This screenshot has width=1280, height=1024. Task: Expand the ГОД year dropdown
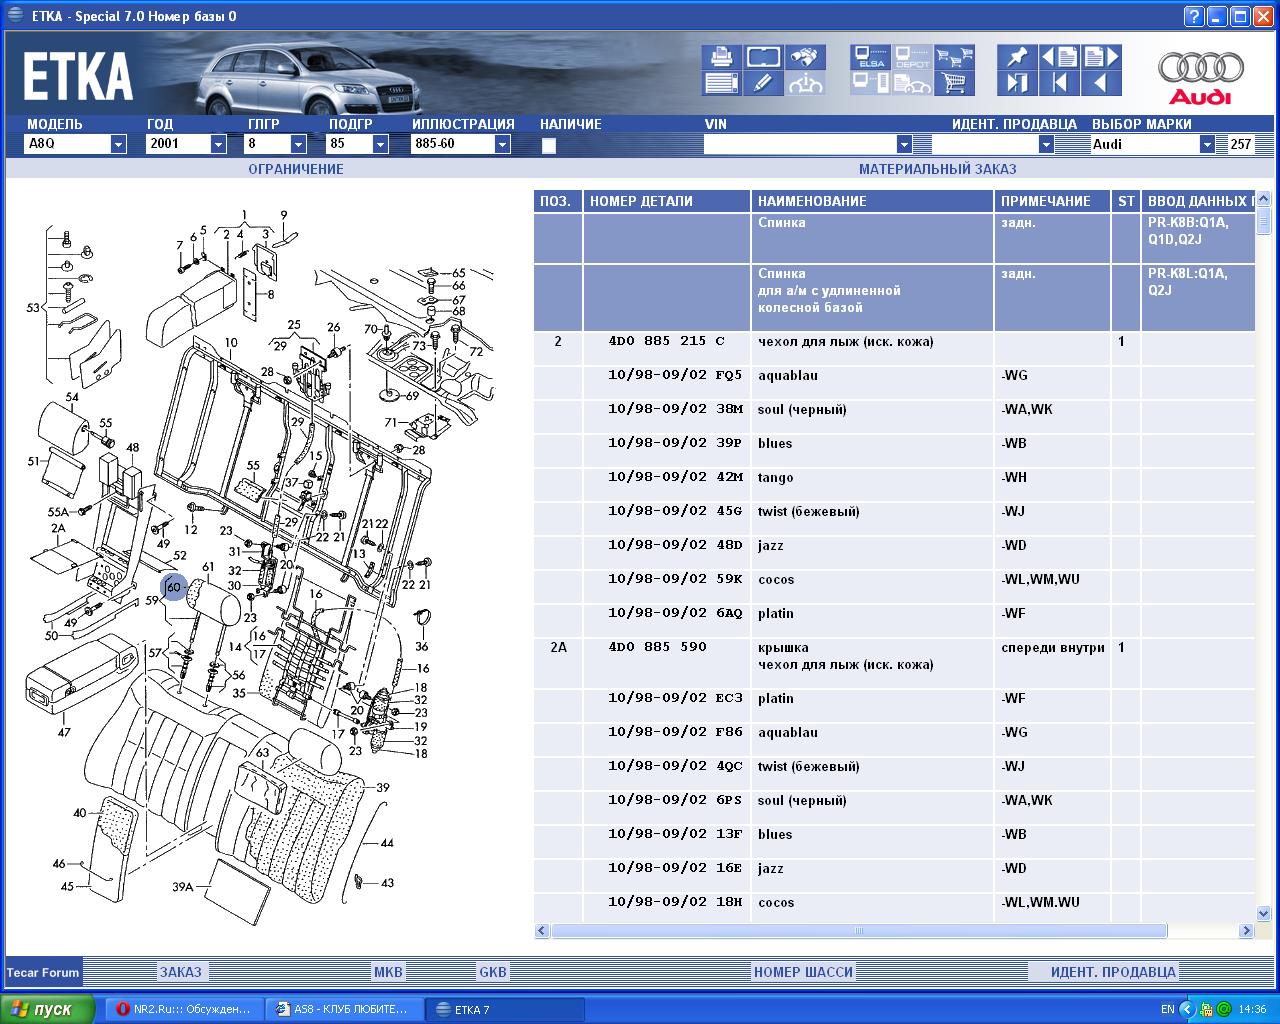tap(218, 144)
